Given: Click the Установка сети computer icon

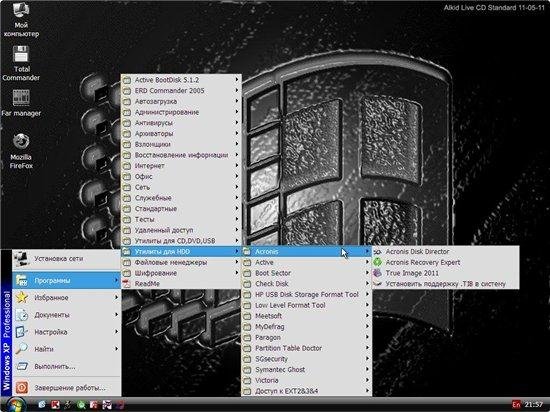Looking at the screenshot, I should [22, 259].
